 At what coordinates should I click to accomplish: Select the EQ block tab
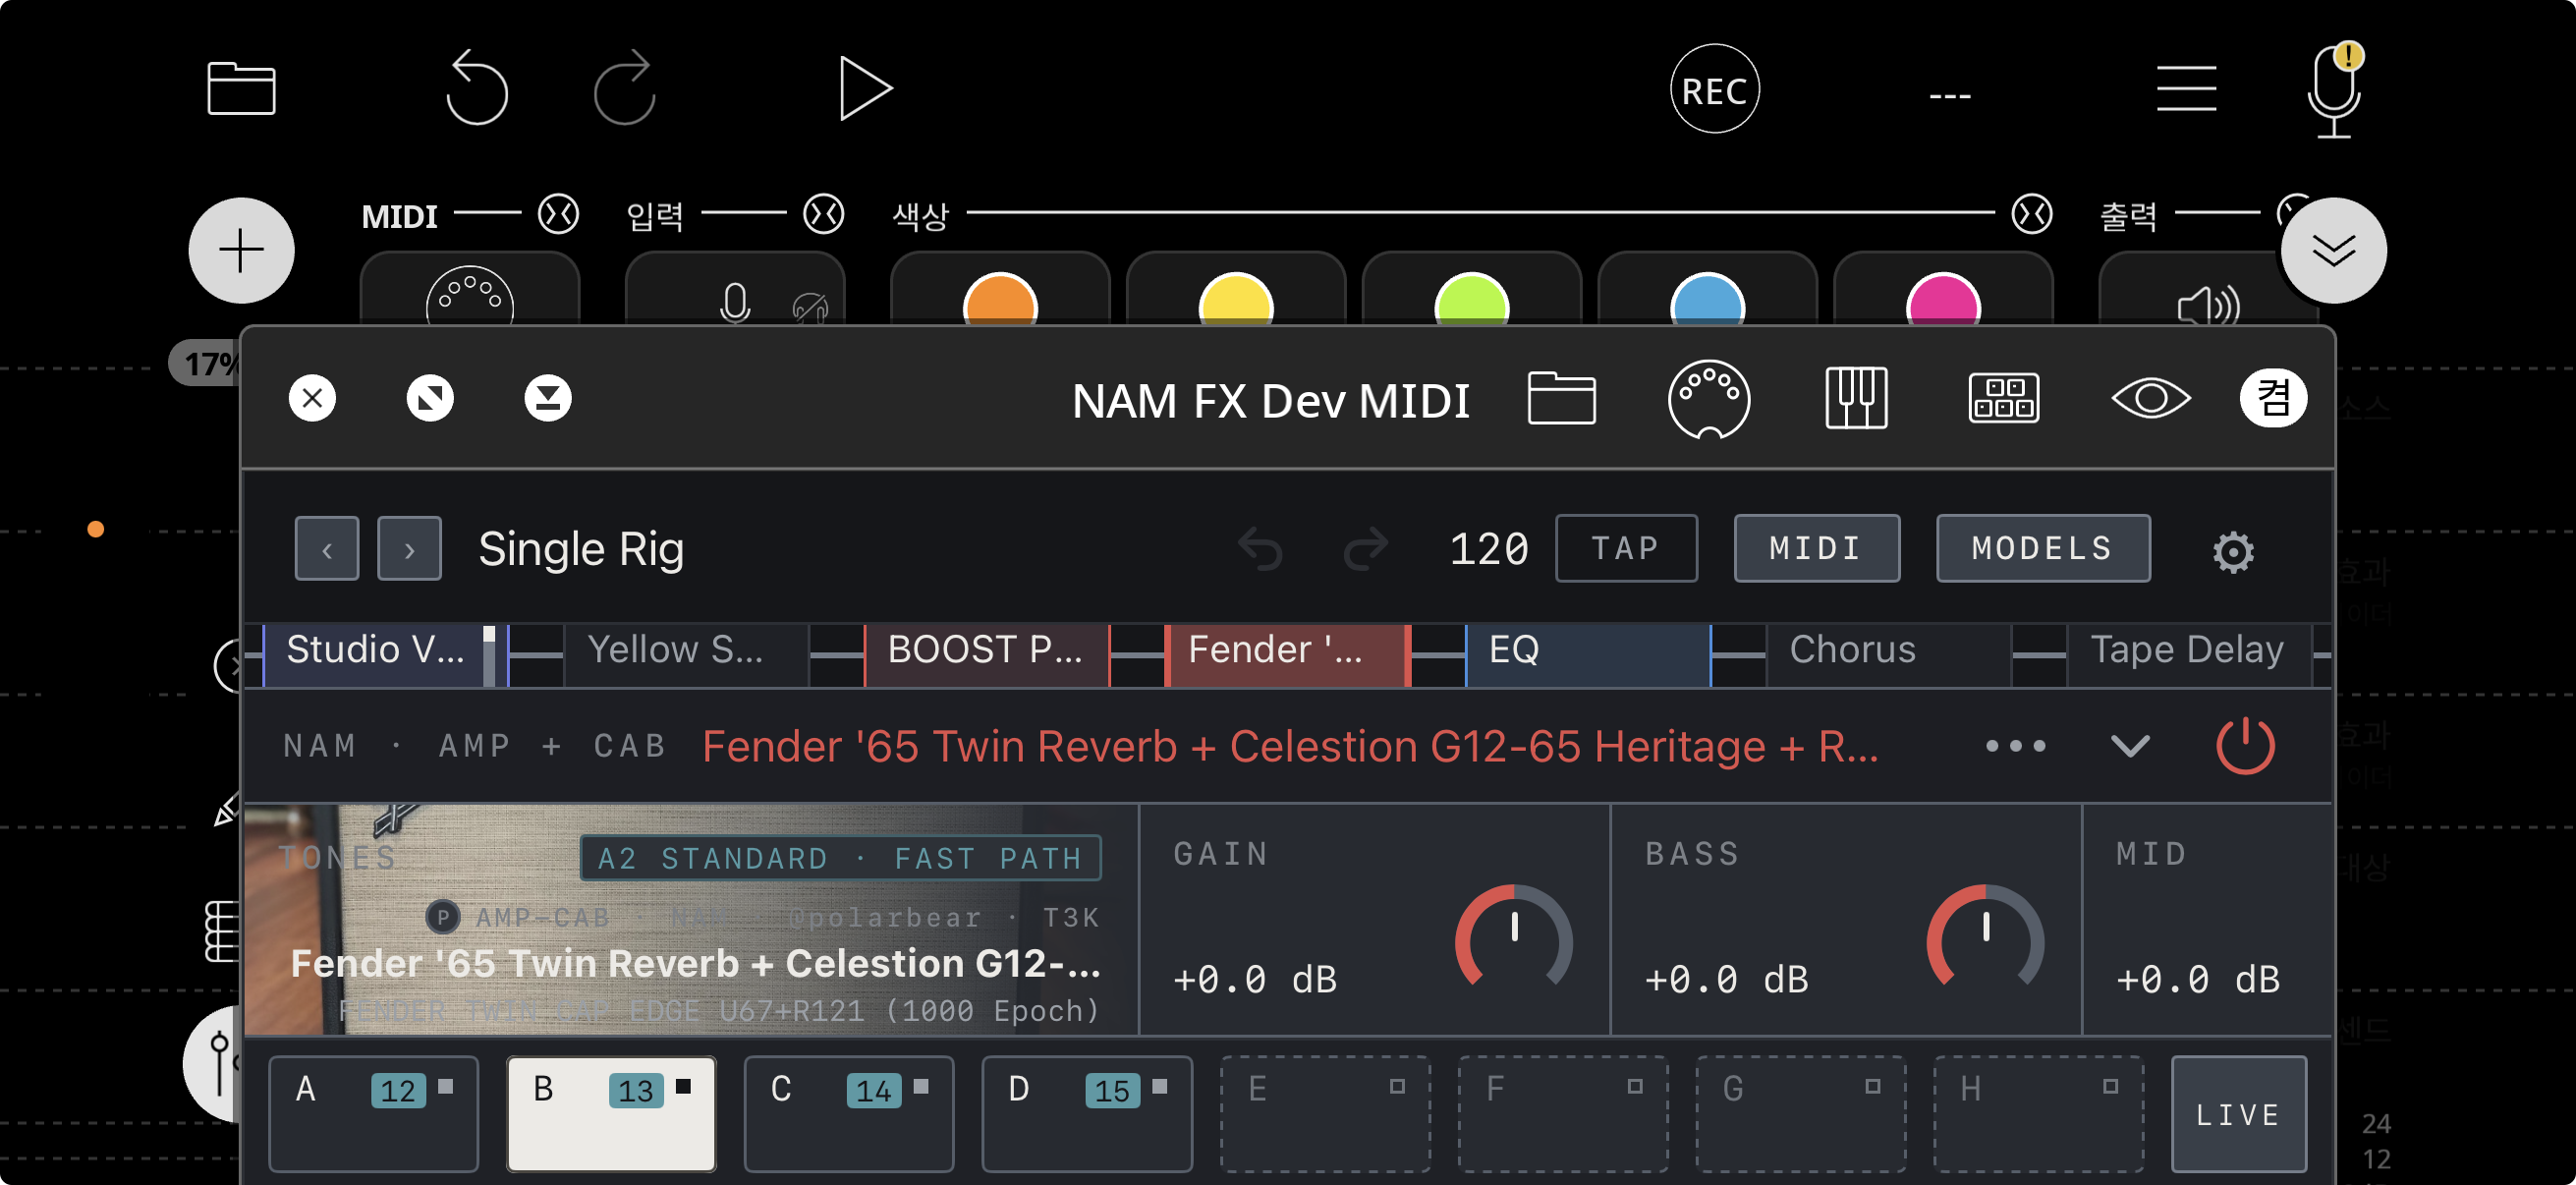[1588, 655]
